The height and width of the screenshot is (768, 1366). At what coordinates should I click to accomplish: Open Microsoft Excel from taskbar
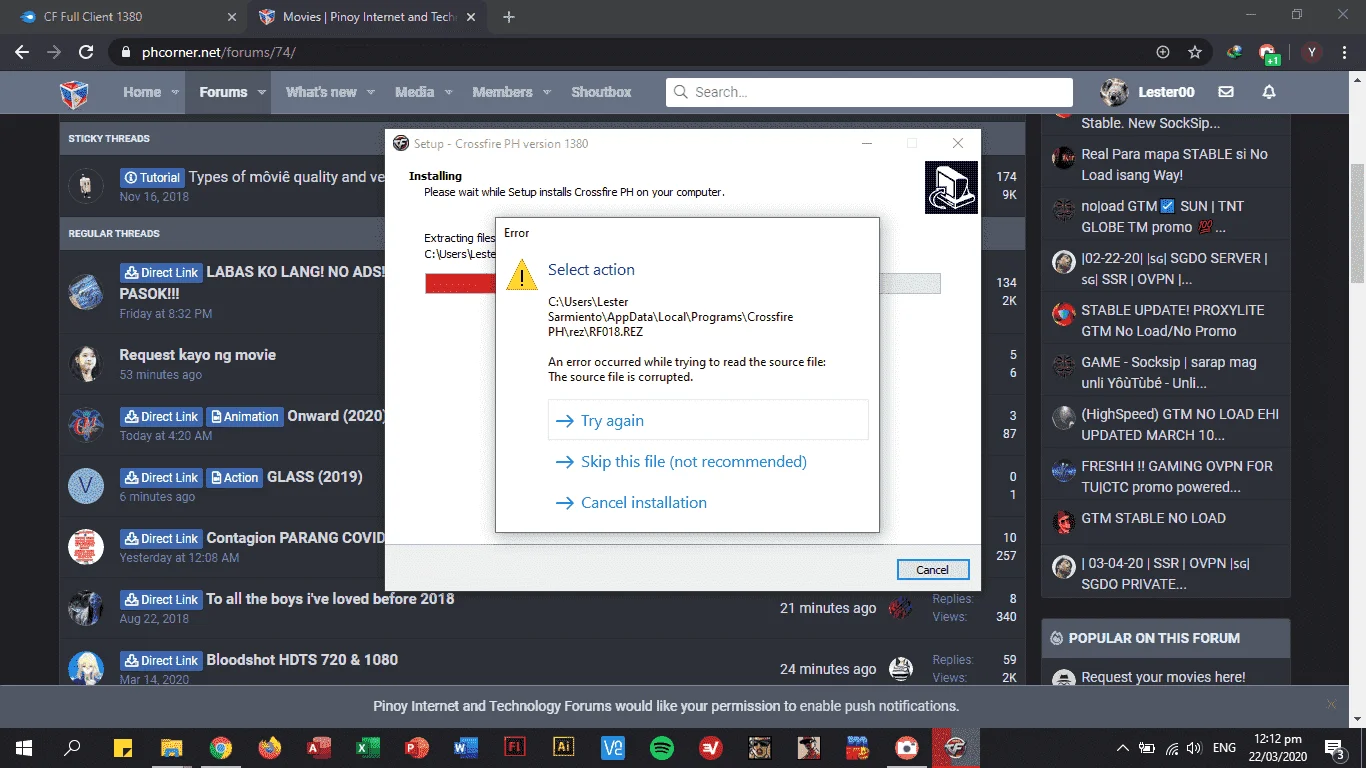368,747
